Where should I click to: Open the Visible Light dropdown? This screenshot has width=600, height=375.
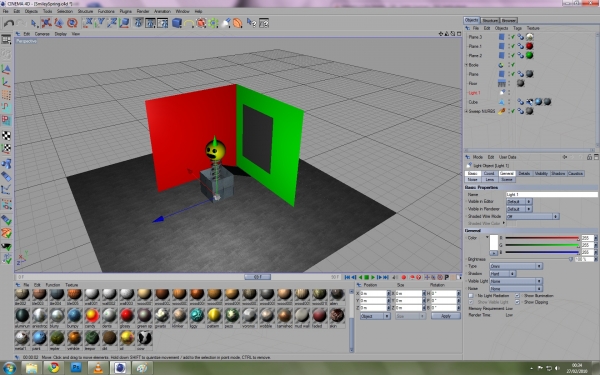[516, 281]
